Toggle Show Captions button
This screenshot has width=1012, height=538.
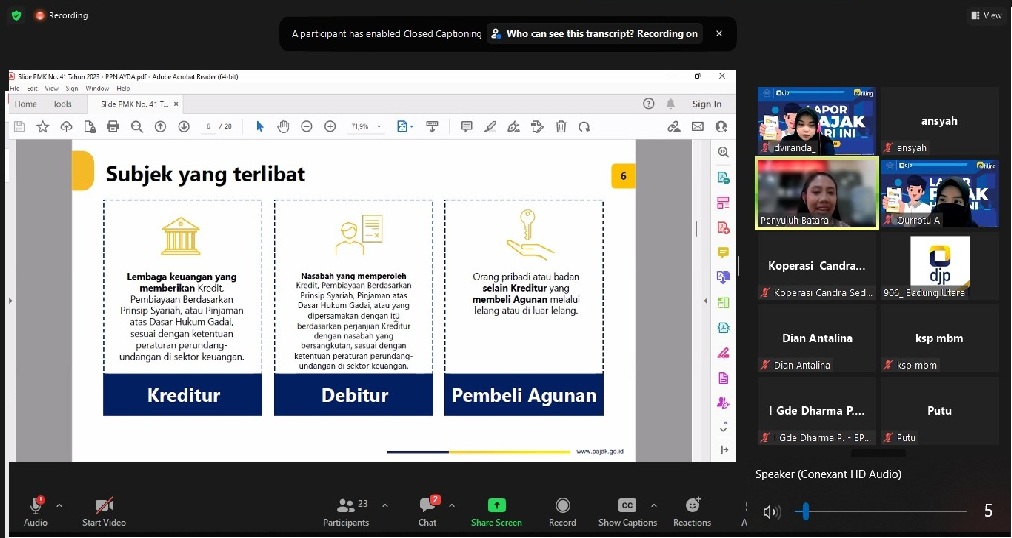coord(627,510)
